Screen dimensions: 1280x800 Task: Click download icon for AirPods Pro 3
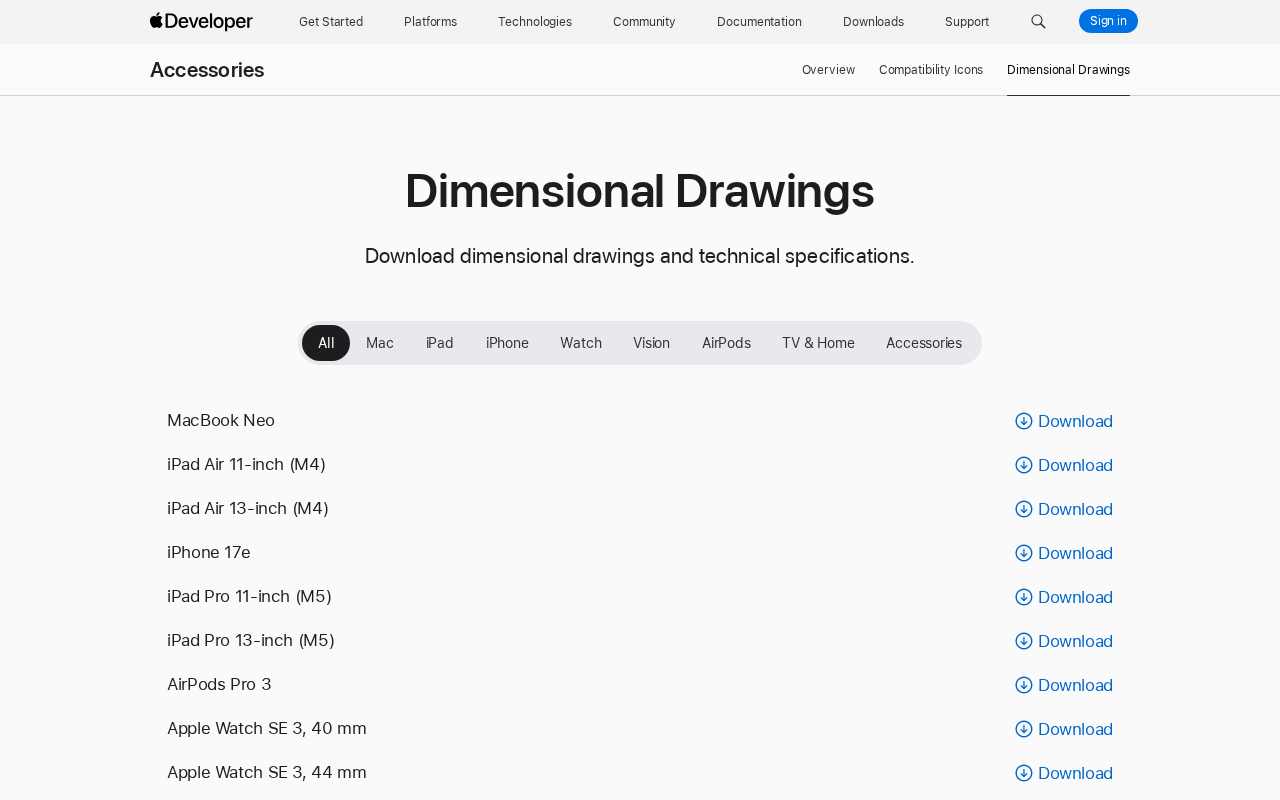tap(1024, 685)
